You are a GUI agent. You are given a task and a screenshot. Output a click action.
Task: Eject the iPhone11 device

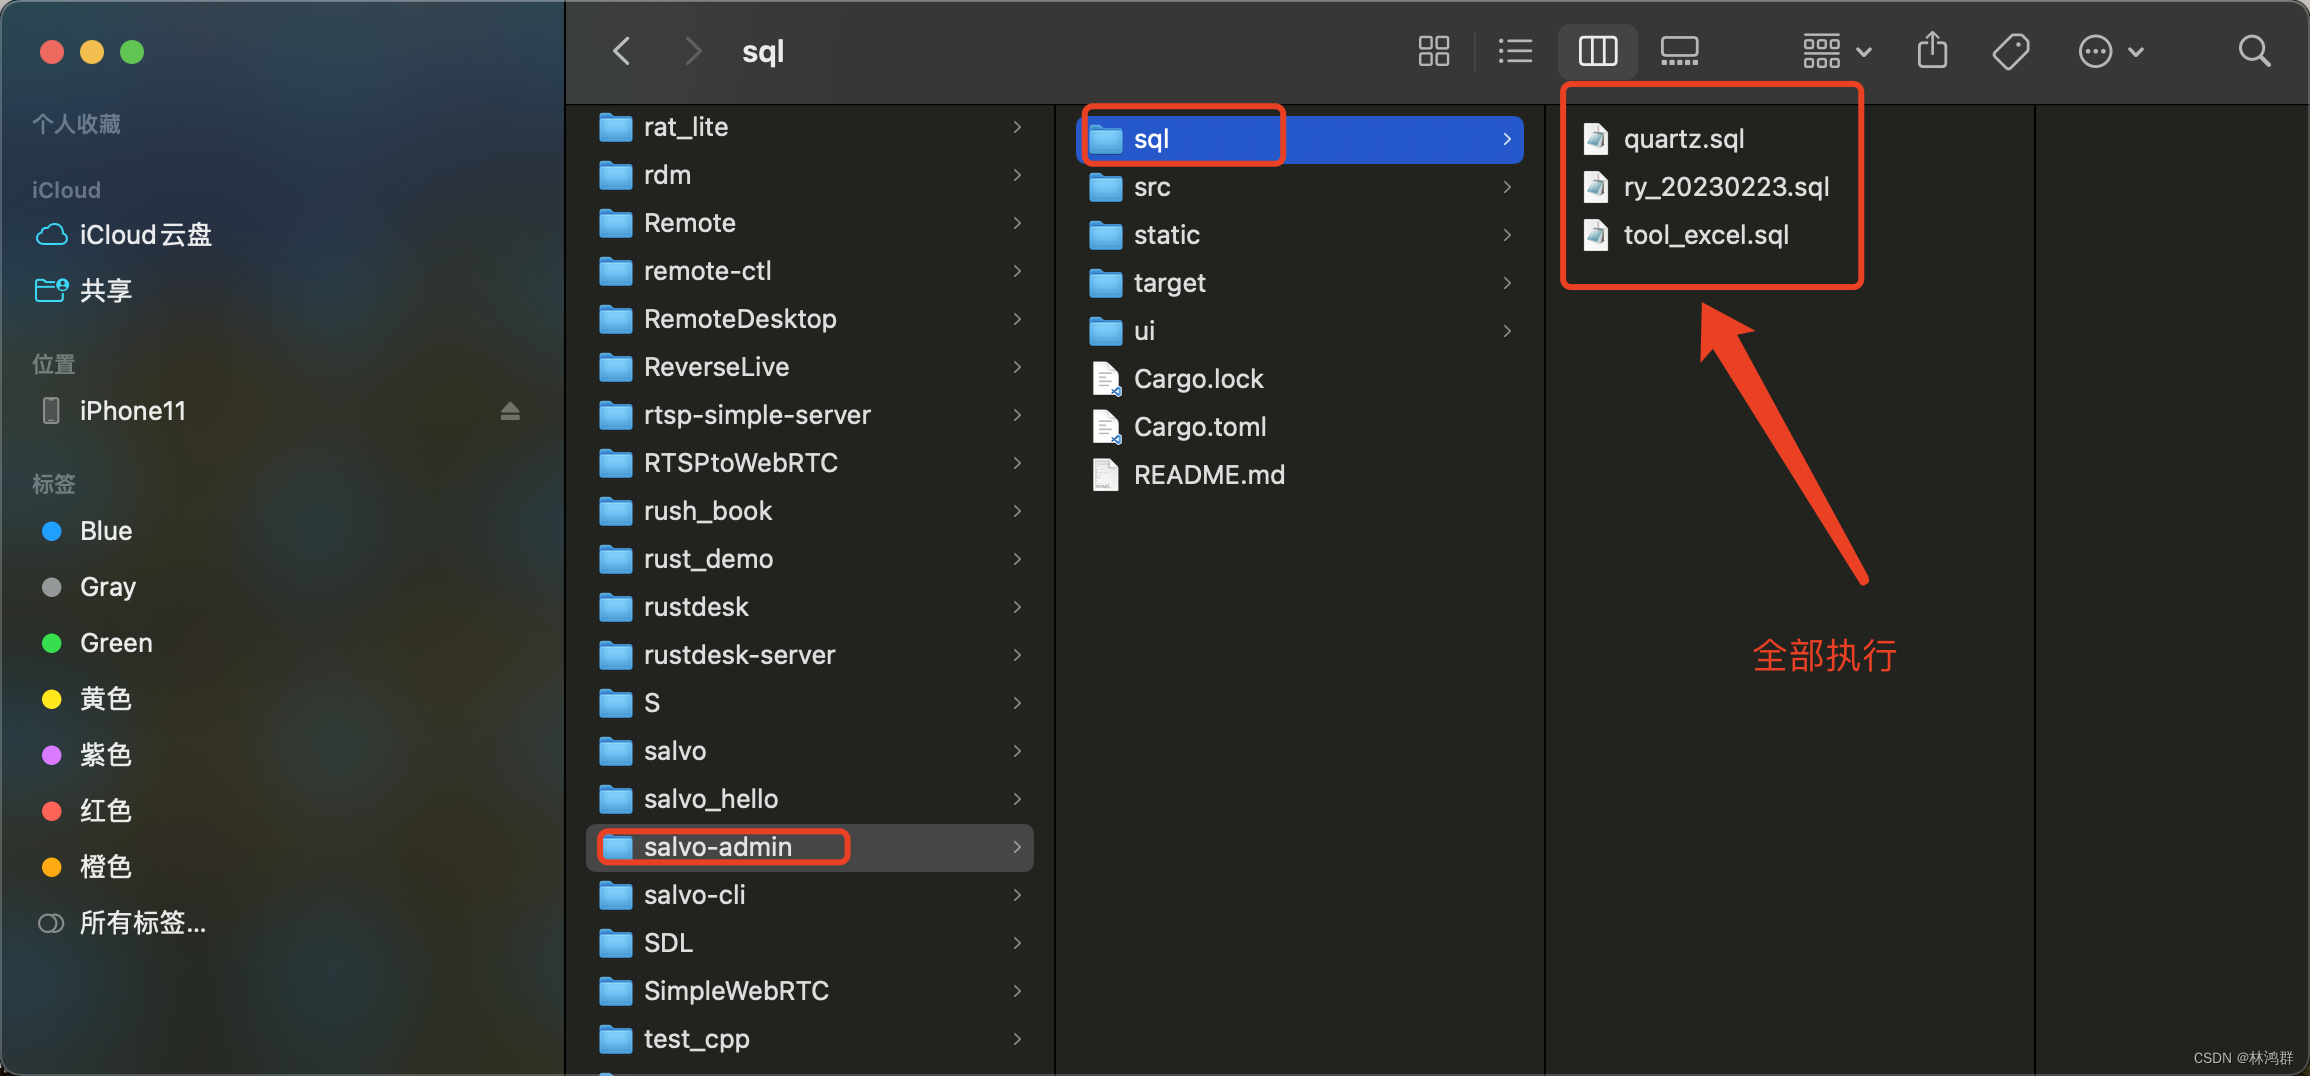coord(511,410)
